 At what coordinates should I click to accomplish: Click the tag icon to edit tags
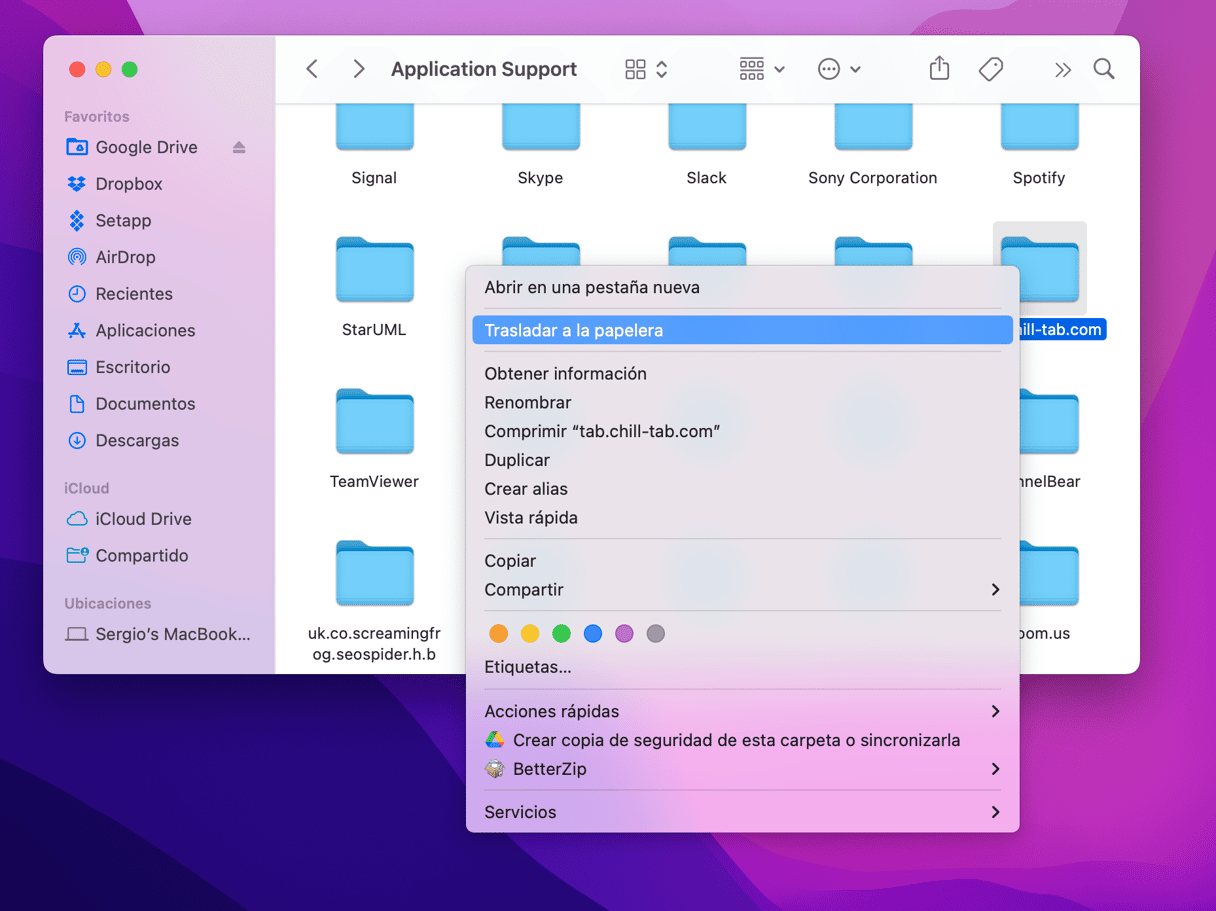(991, 69)
